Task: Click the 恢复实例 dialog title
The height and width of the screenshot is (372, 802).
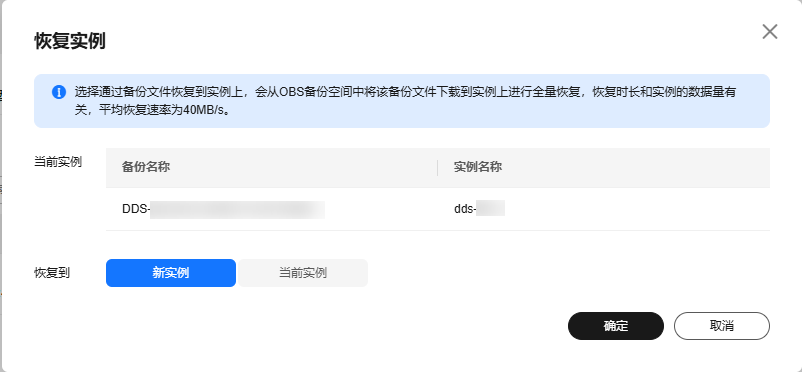Action: (70, 41)
